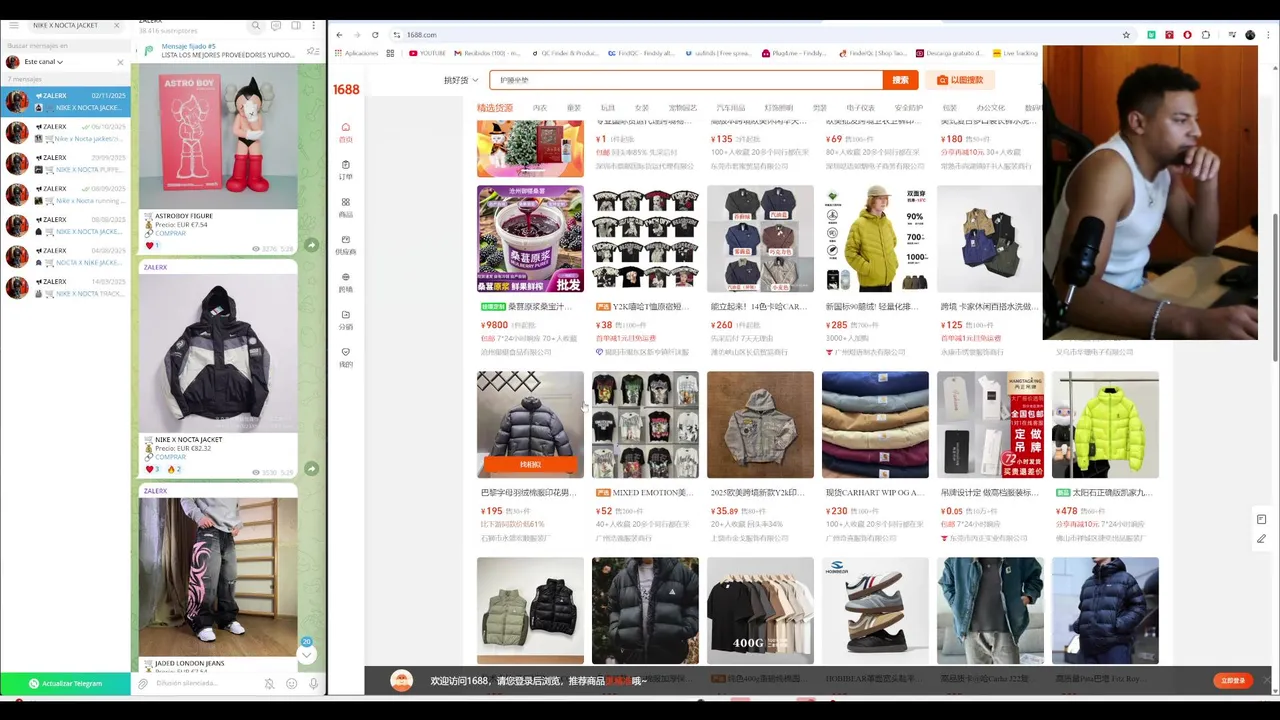Viewport: 1280px width, 720px height.
Task: Click the 以图搜款 image search button
Action: [x=960, y=80]
